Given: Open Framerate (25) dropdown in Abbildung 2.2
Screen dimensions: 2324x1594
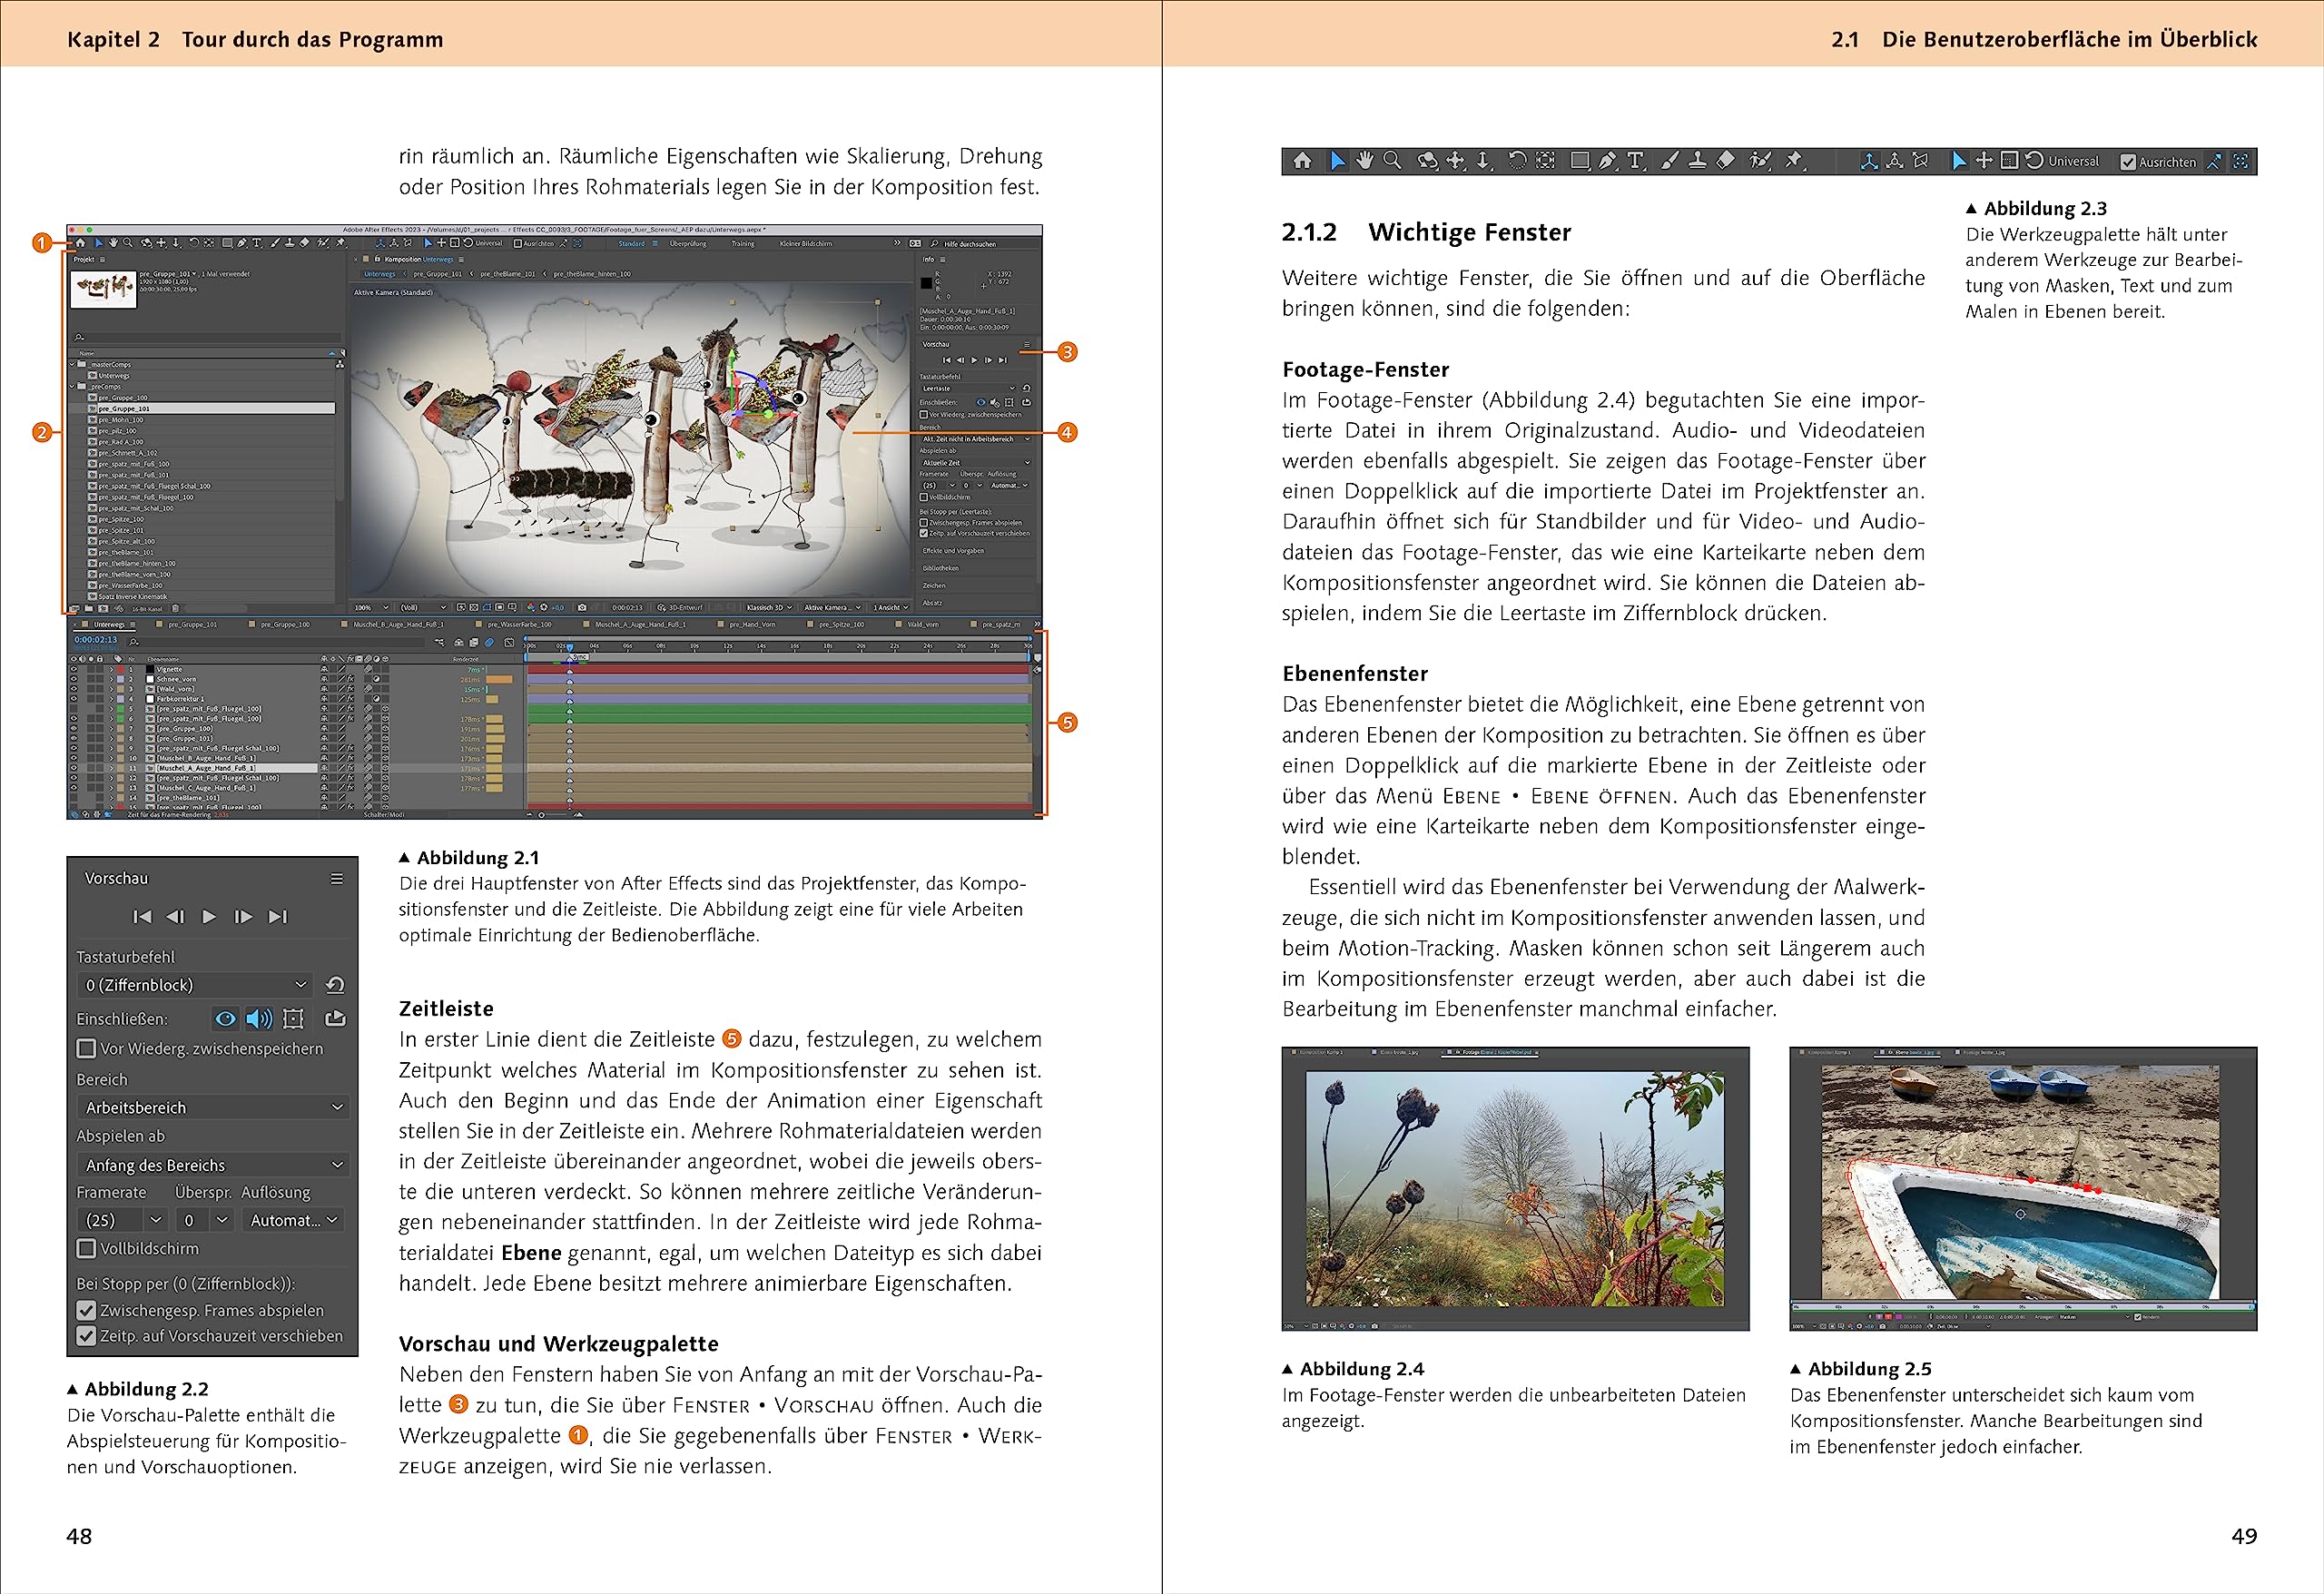Looking at the screenshot, I should click(x=123, y=1220).
